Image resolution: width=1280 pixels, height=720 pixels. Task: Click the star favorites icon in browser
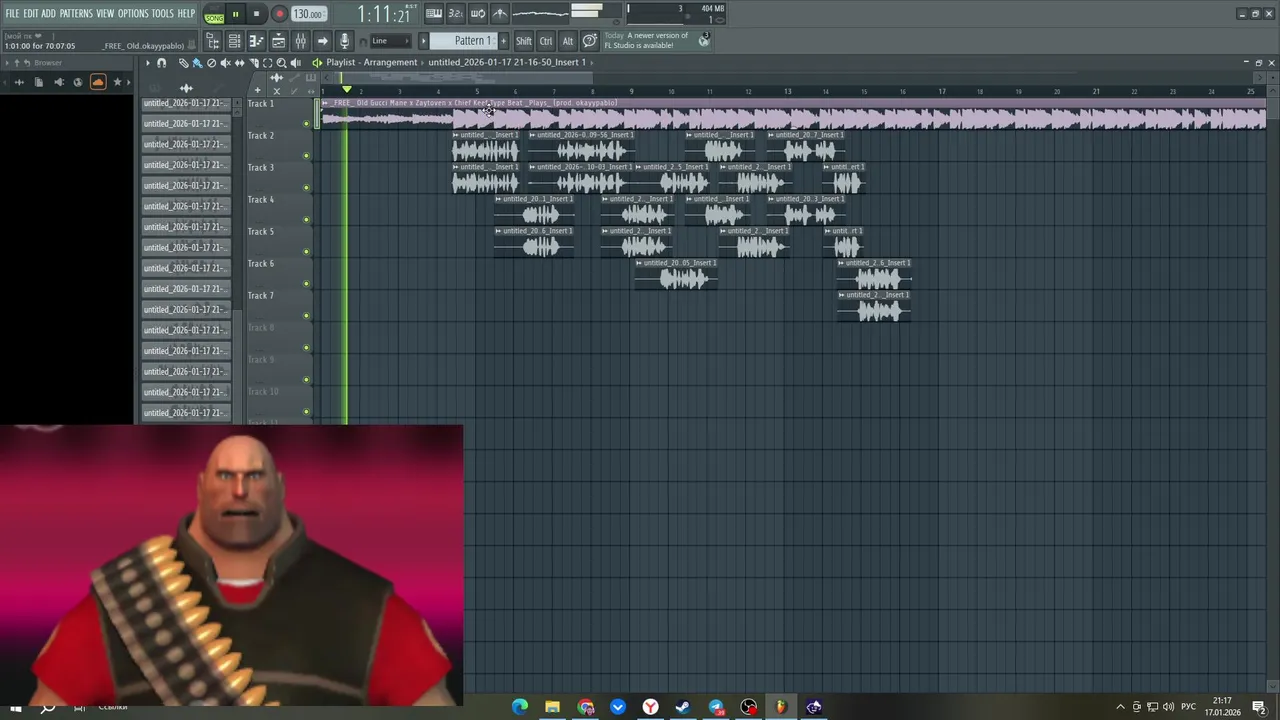tap(117, 82)
